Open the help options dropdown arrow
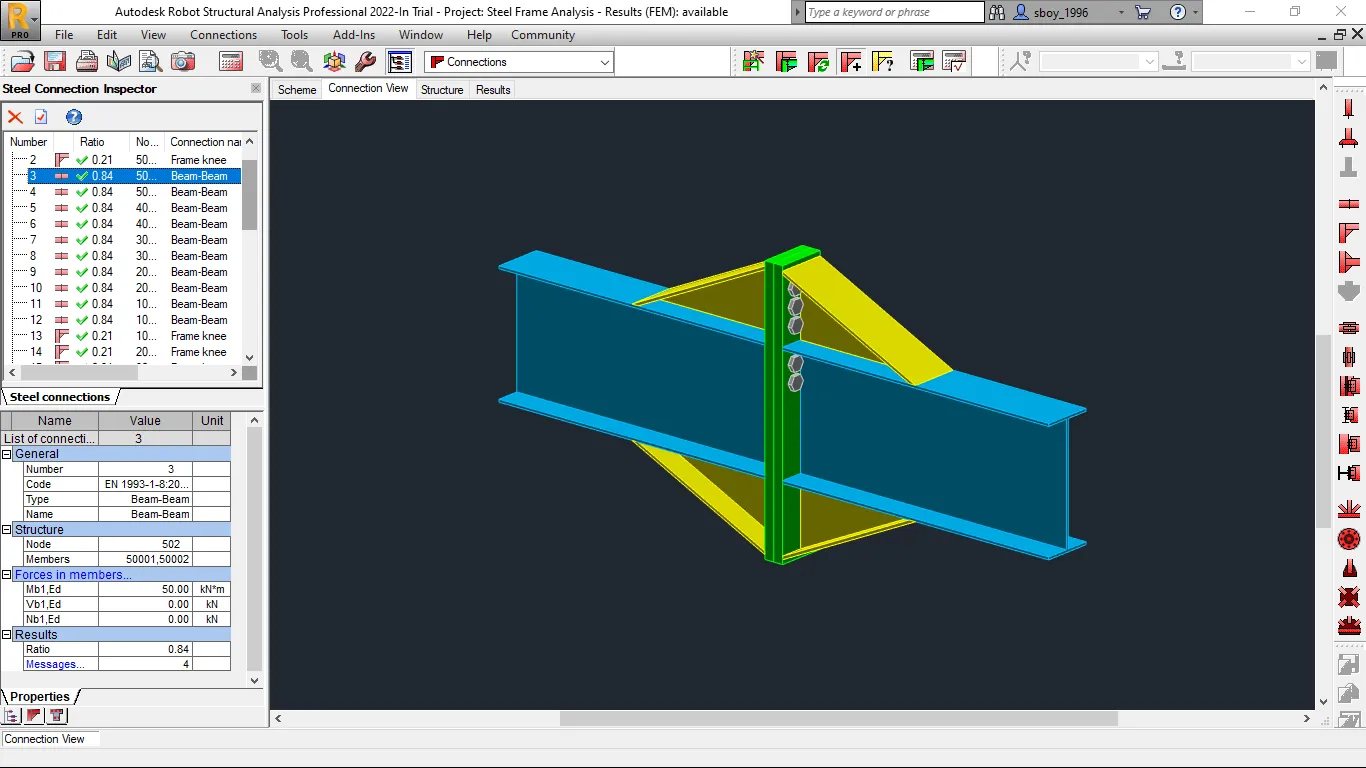1366x768 pixels. (x=1195, y=13)
